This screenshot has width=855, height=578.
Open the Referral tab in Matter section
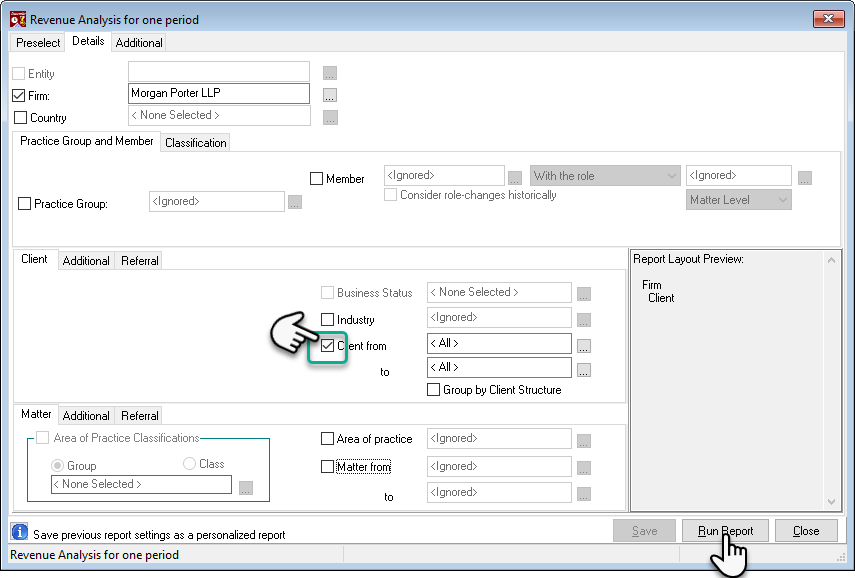(x=140, y=416)
